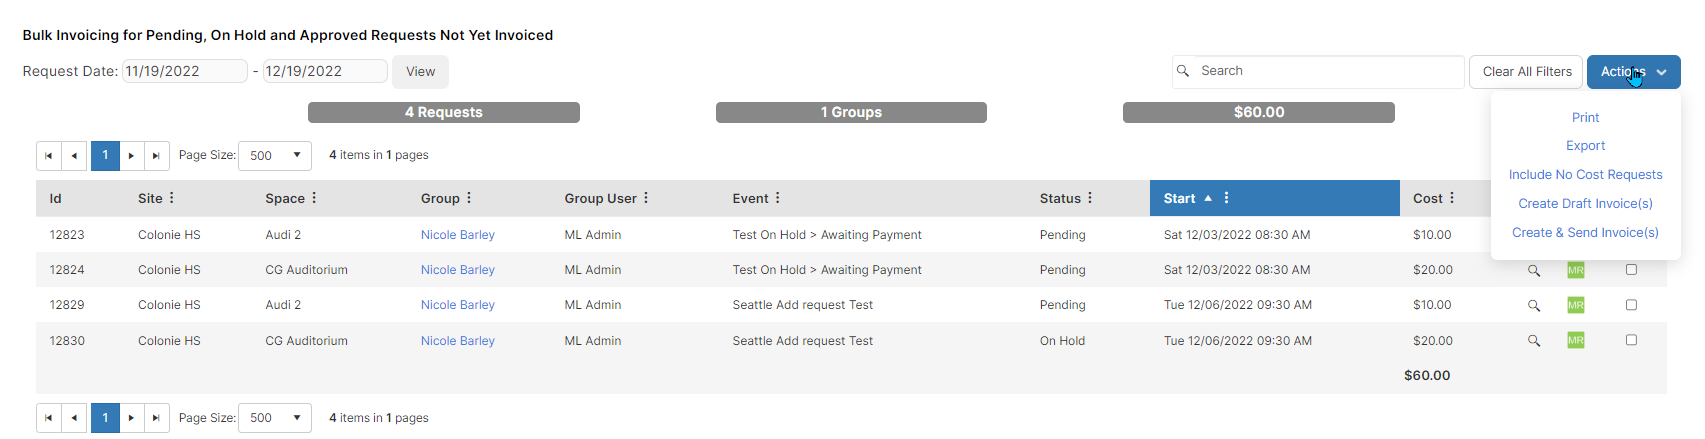This screenshot has width=1705, height=439.
Task: Click the green MR icon for request 12830
Action: (x=1576, y=341)
